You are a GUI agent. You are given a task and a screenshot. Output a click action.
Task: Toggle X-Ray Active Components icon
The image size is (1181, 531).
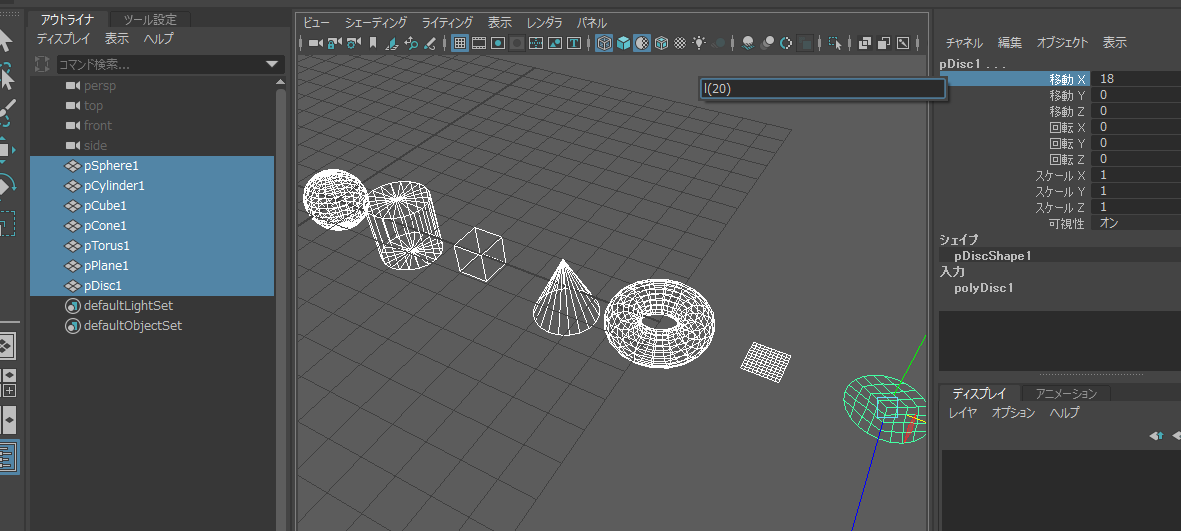[883, 43]
